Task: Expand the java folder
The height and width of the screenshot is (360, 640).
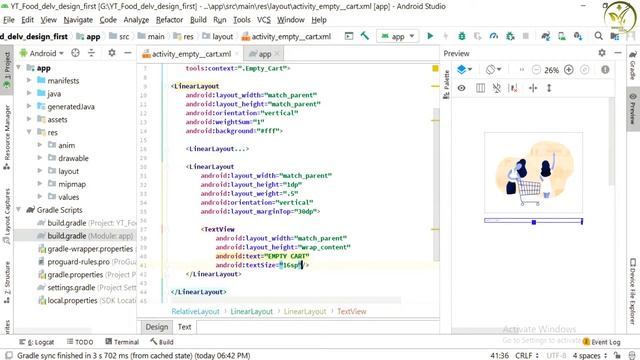Action: click(29, 93)
